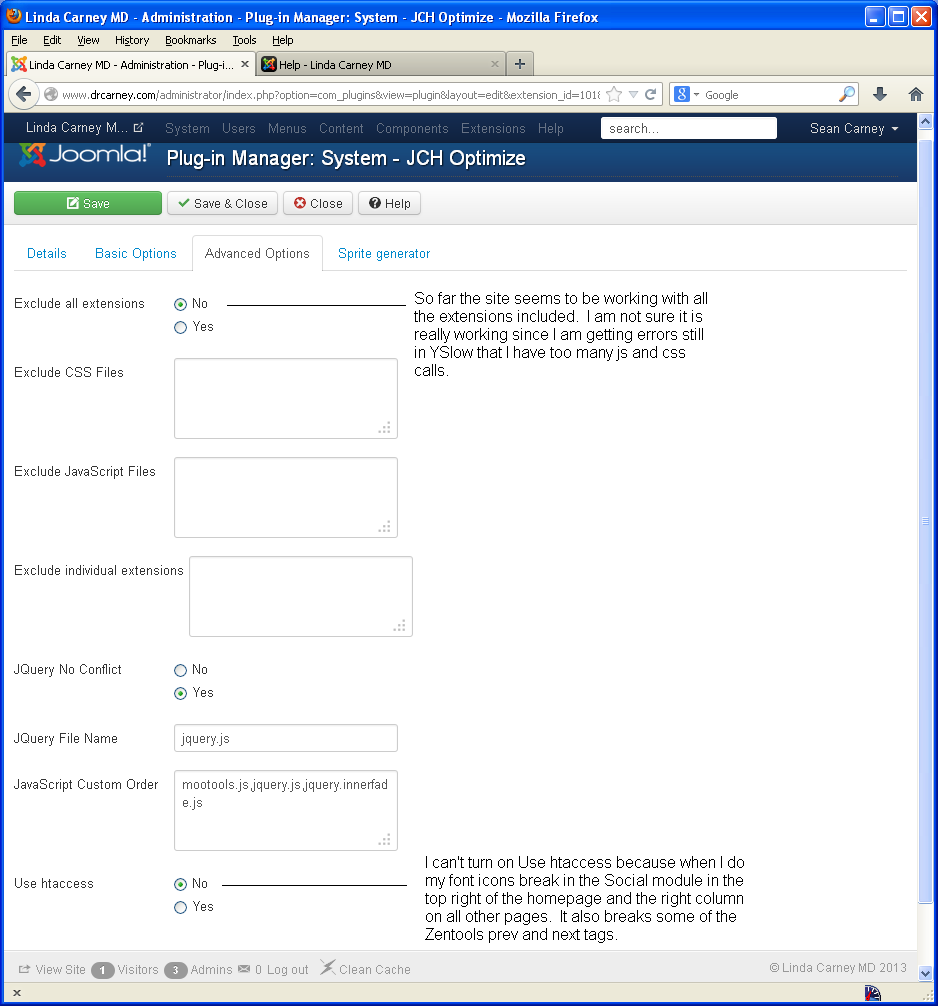Viewport: 938px width, 1006px height.
Task: Click the browser address bar URL
Action: 331,95
